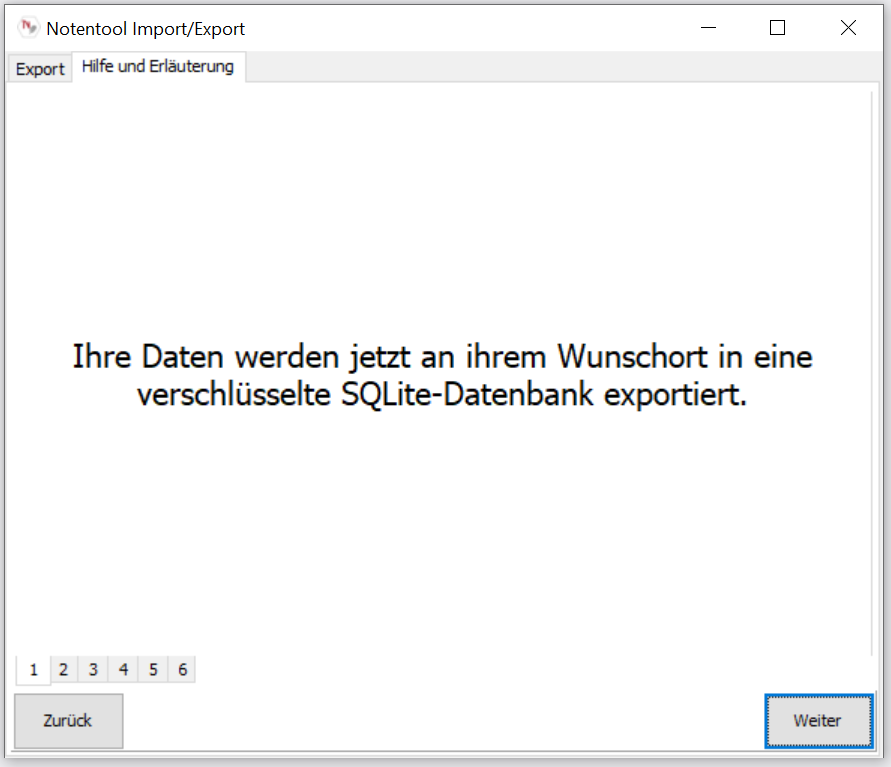This screenshot has width=891, height=767.
Task: Open help page tab 6
Action: (182, 669)
